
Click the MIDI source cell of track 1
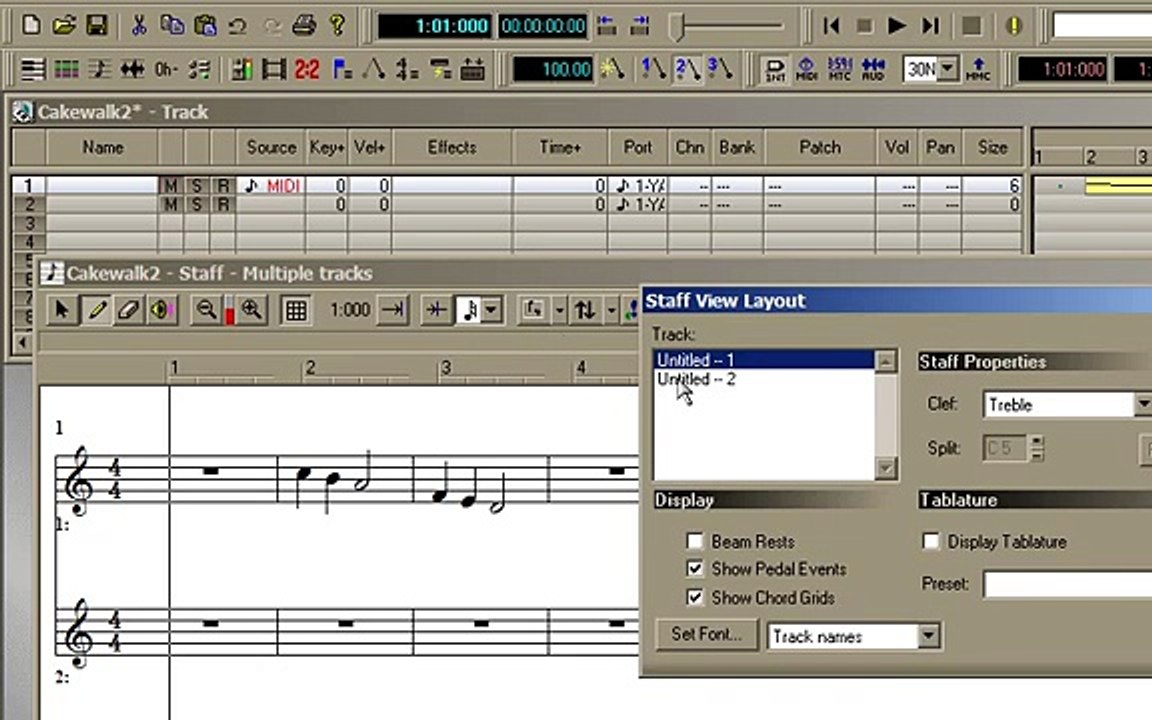[x=270, y=186]
